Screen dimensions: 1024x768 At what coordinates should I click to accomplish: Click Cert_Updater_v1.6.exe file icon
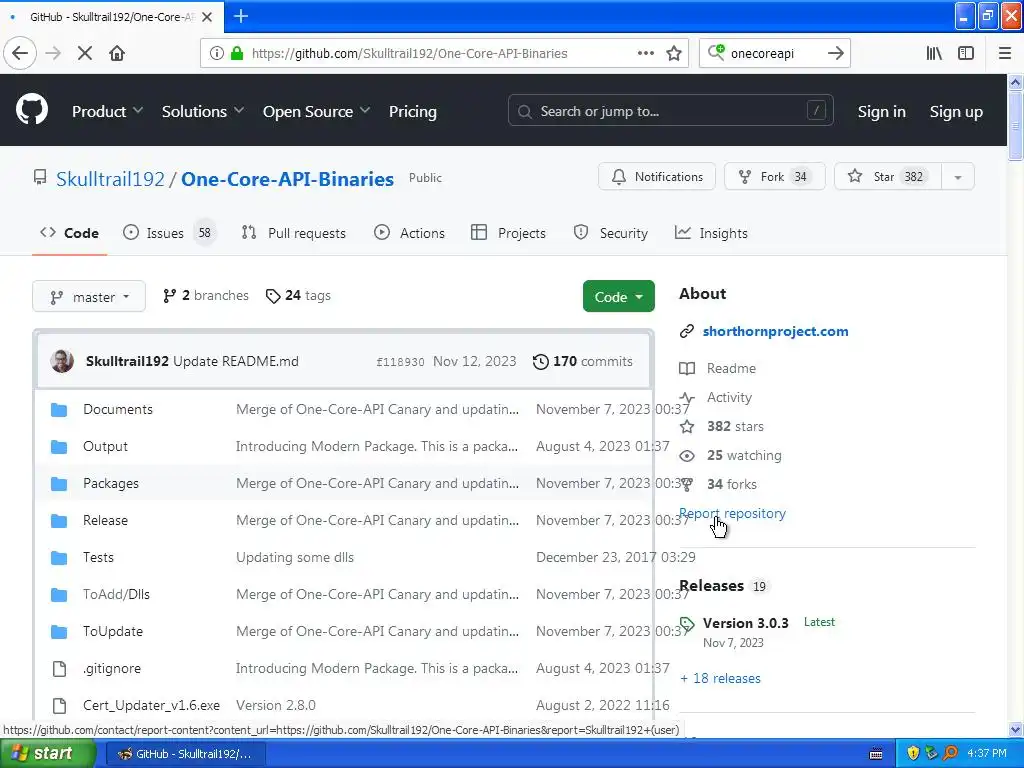59,705
